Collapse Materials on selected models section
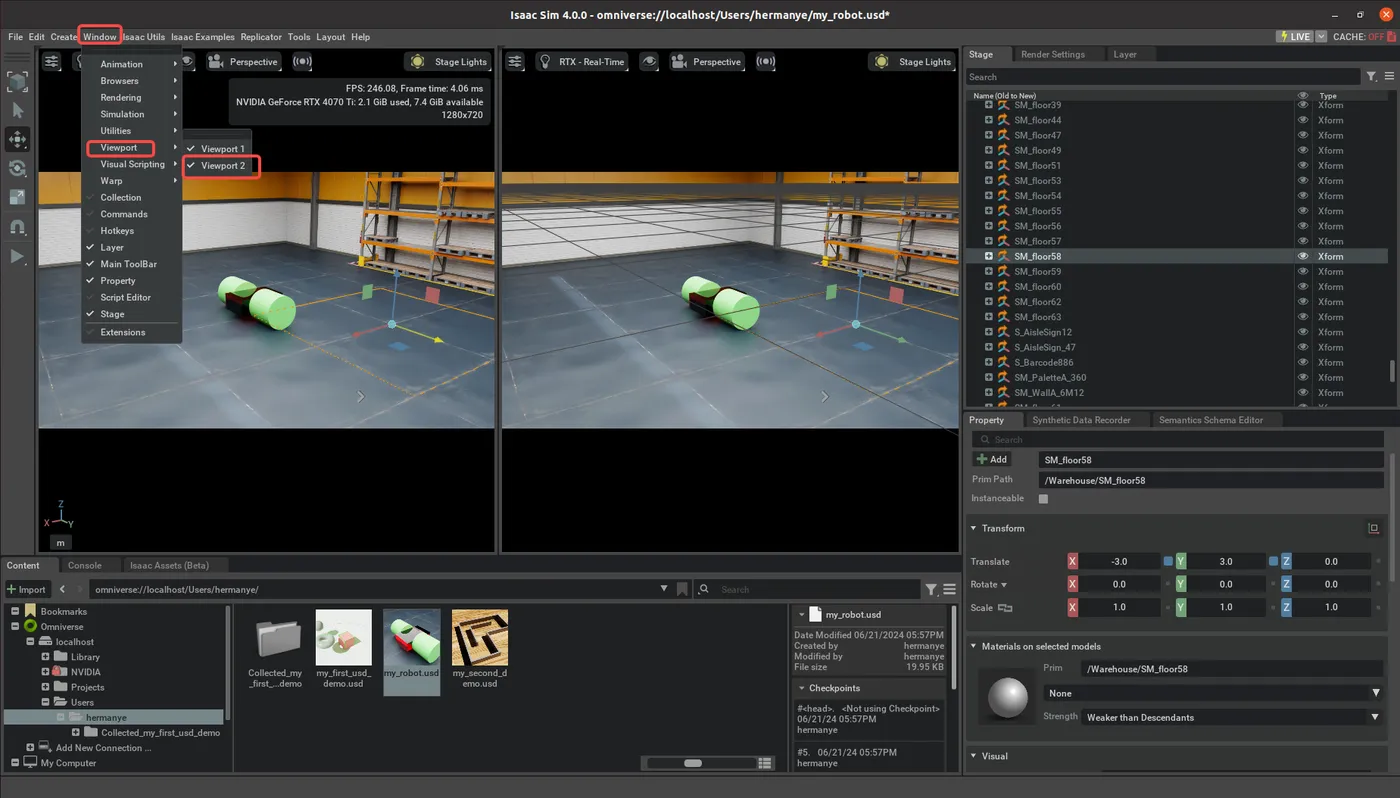The height and width of the screenshot is (798, 1400). coord(974,647)
